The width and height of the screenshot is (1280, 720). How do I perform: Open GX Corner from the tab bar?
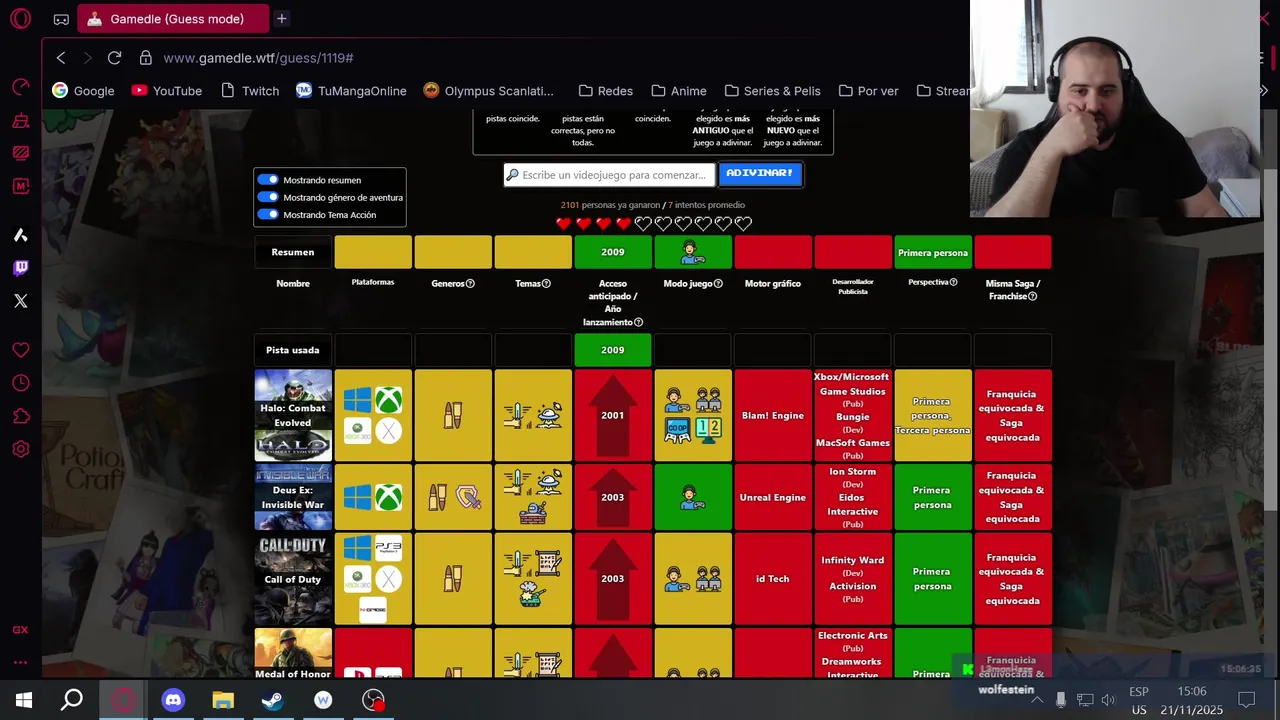coord(61,19)
